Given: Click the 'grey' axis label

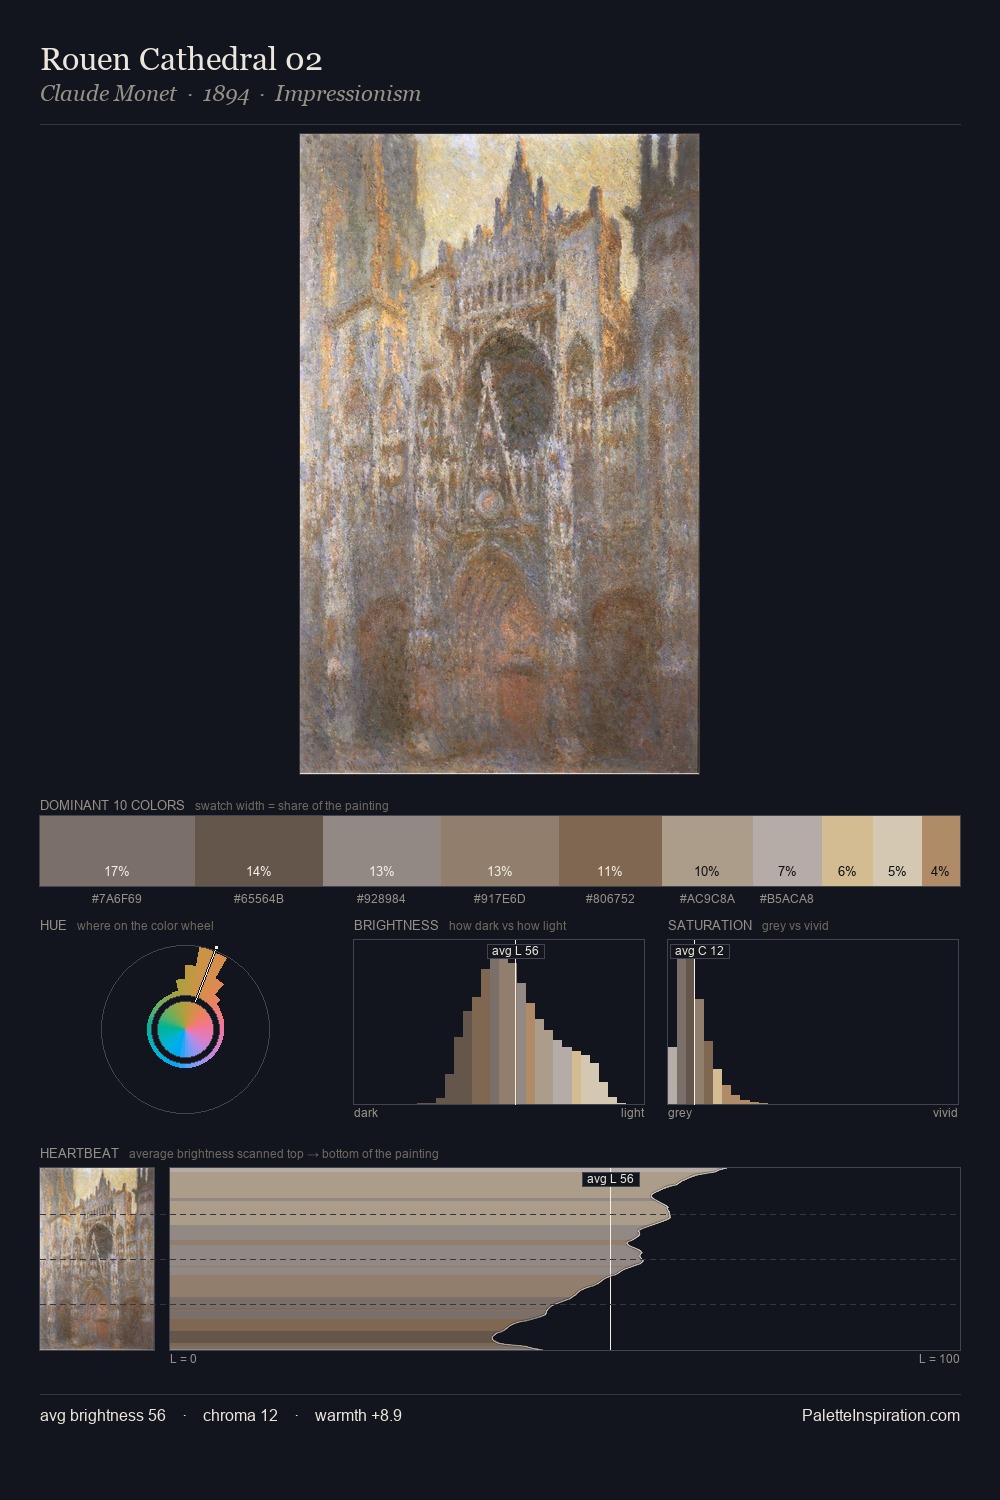Looking at the screenshot, I should click(x=680, y=1113).
